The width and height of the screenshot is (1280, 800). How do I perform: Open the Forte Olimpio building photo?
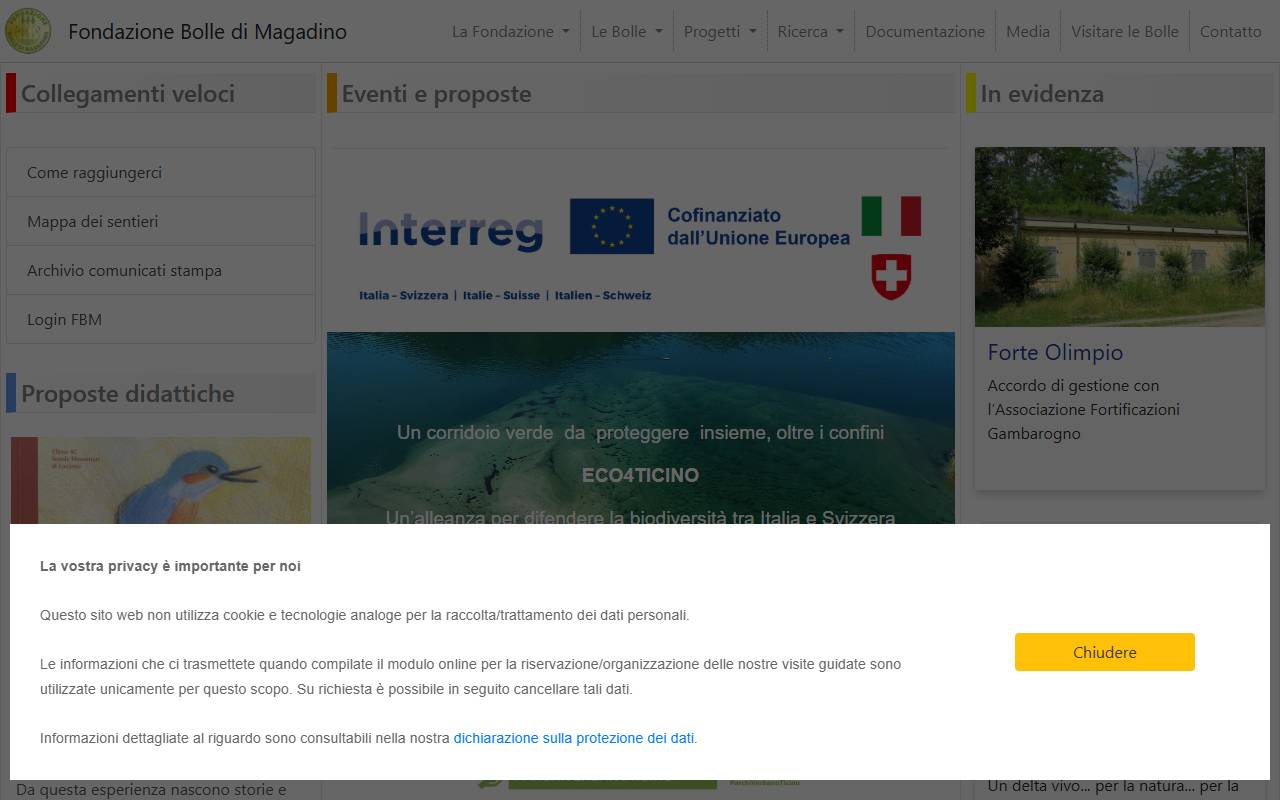tap(1119, 237)
